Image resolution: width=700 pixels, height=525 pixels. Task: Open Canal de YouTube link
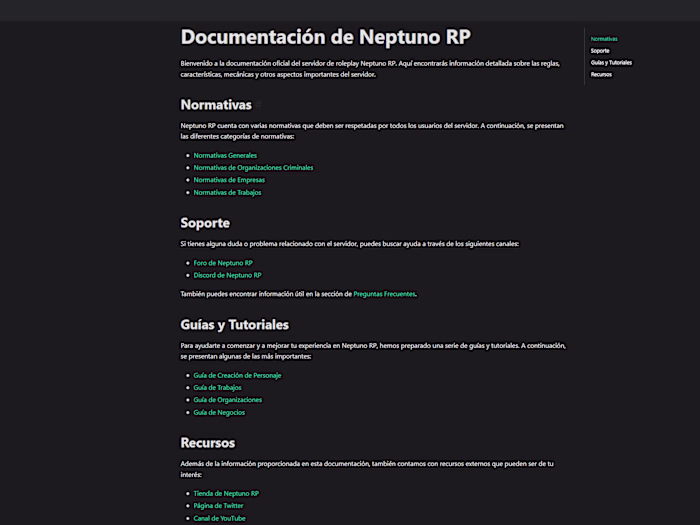pyautogui.click(x=219, y=518)
